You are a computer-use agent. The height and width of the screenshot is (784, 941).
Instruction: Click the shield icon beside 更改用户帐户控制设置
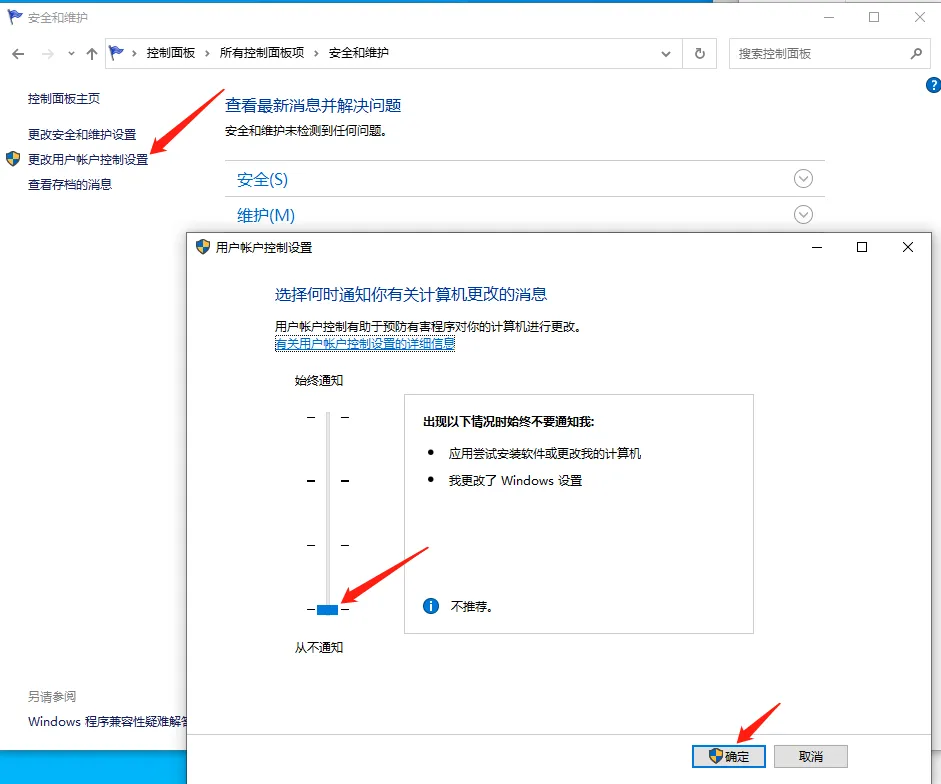pos(13,158)
